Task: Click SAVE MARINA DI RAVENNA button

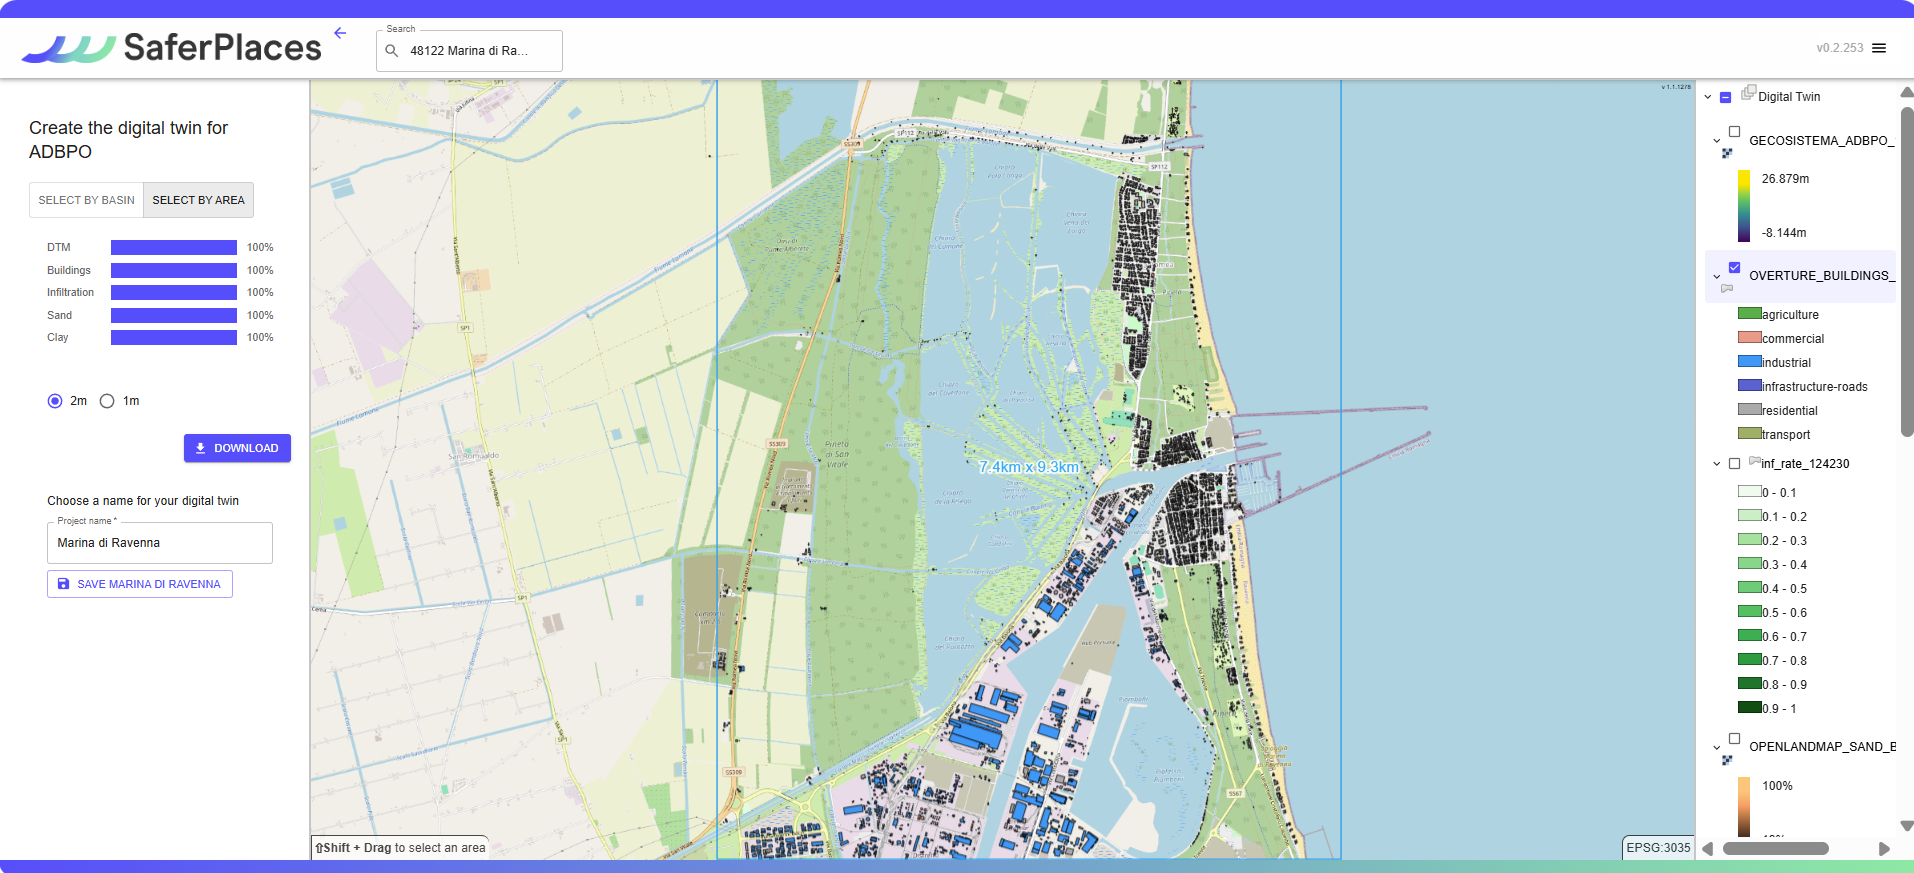Action: tap(140, 584)
